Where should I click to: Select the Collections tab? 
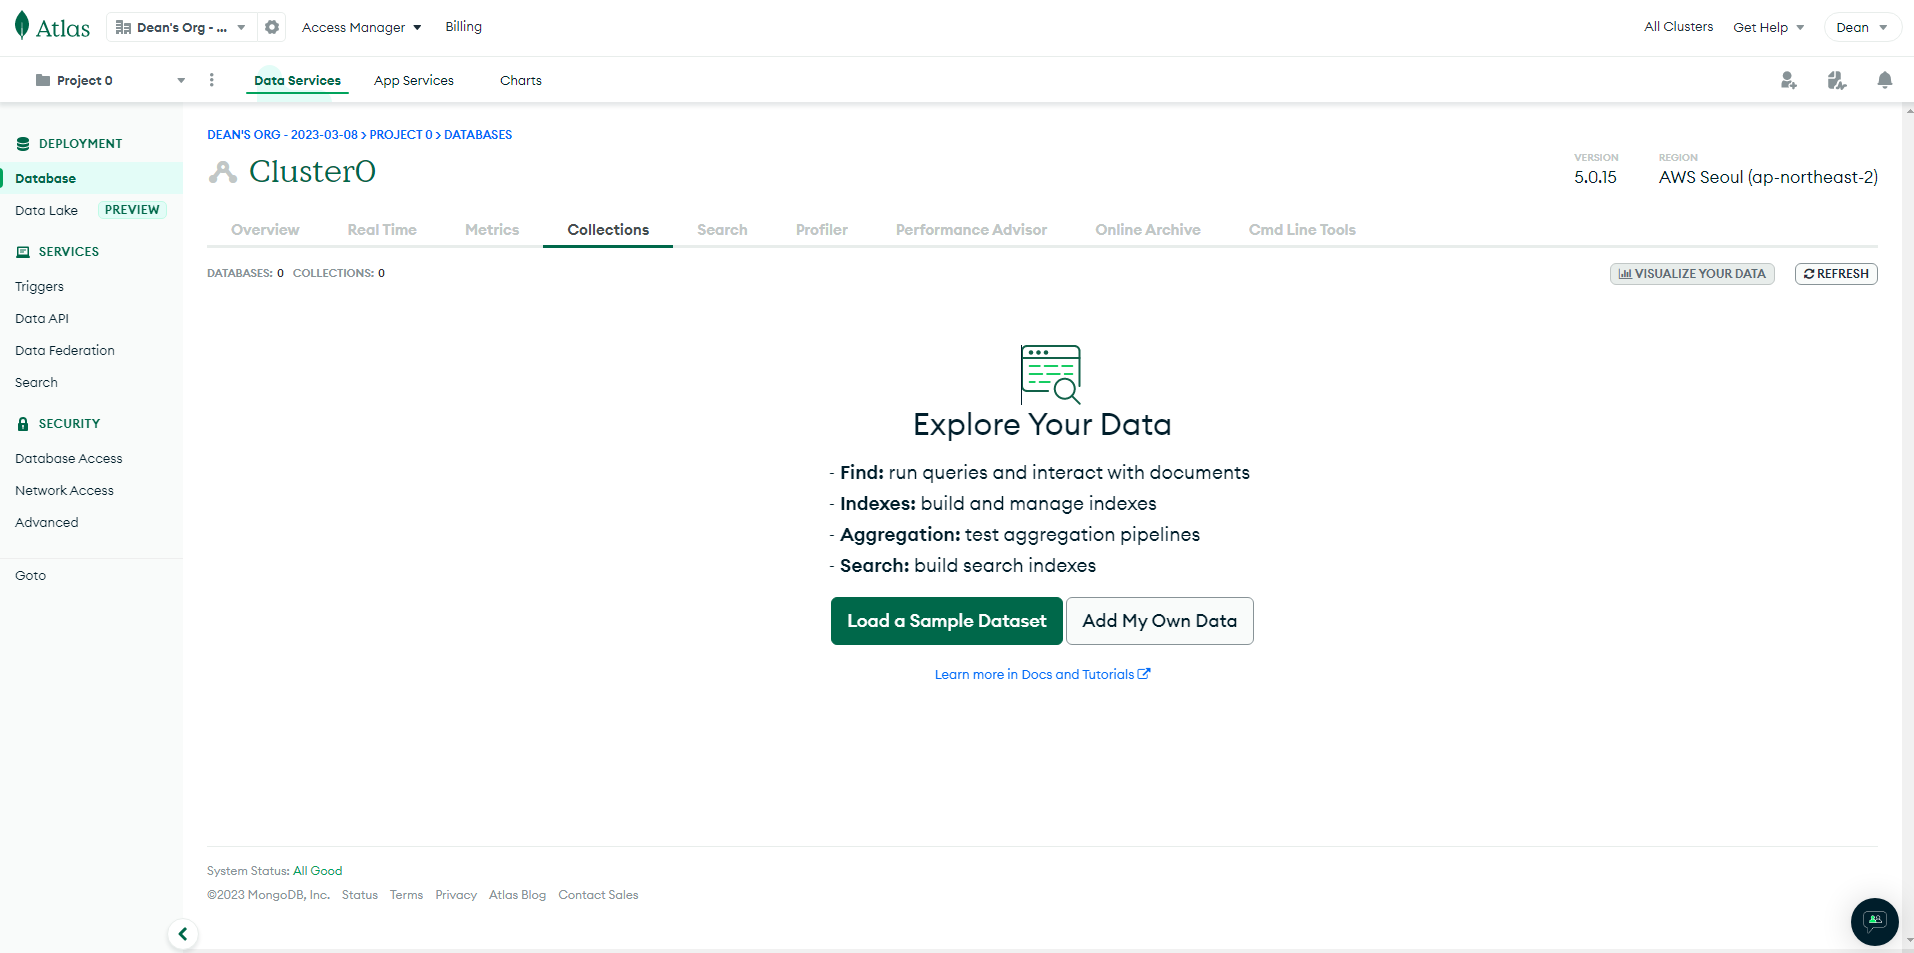point(608,230)
